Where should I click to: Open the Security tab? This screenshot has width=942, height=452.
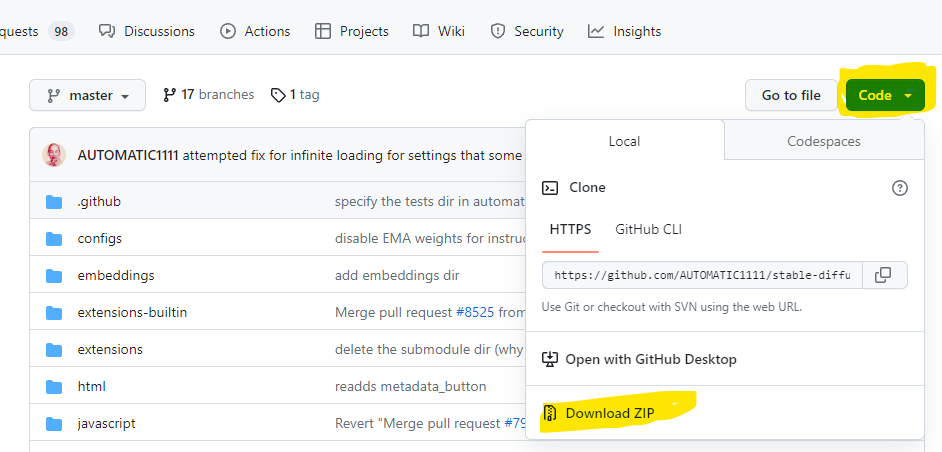point(527,31)
